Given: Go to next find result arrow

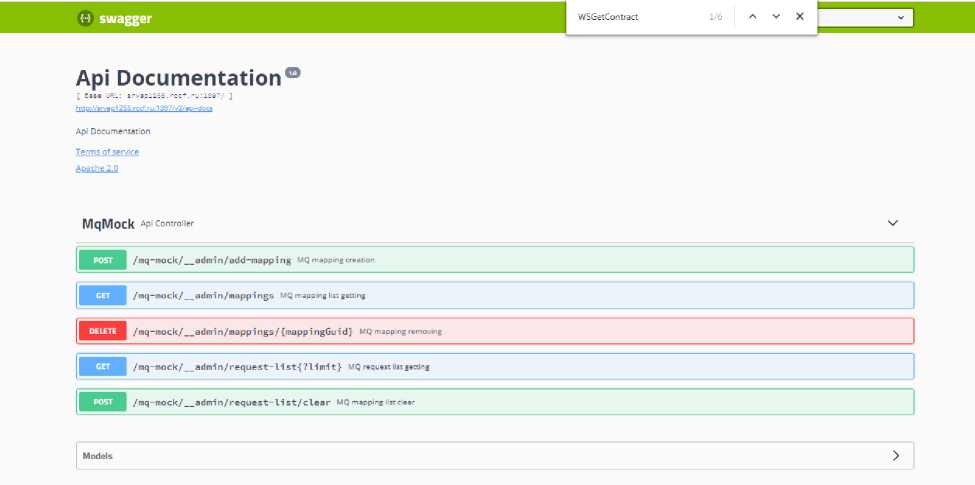Looking at the screenshot, I should point(776,17).
